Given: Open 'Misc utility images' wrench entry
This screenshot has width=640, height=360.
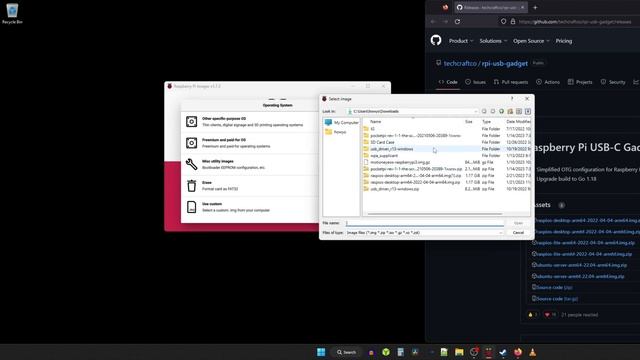Looking at the screenshot, I should (x=250, y=164).
